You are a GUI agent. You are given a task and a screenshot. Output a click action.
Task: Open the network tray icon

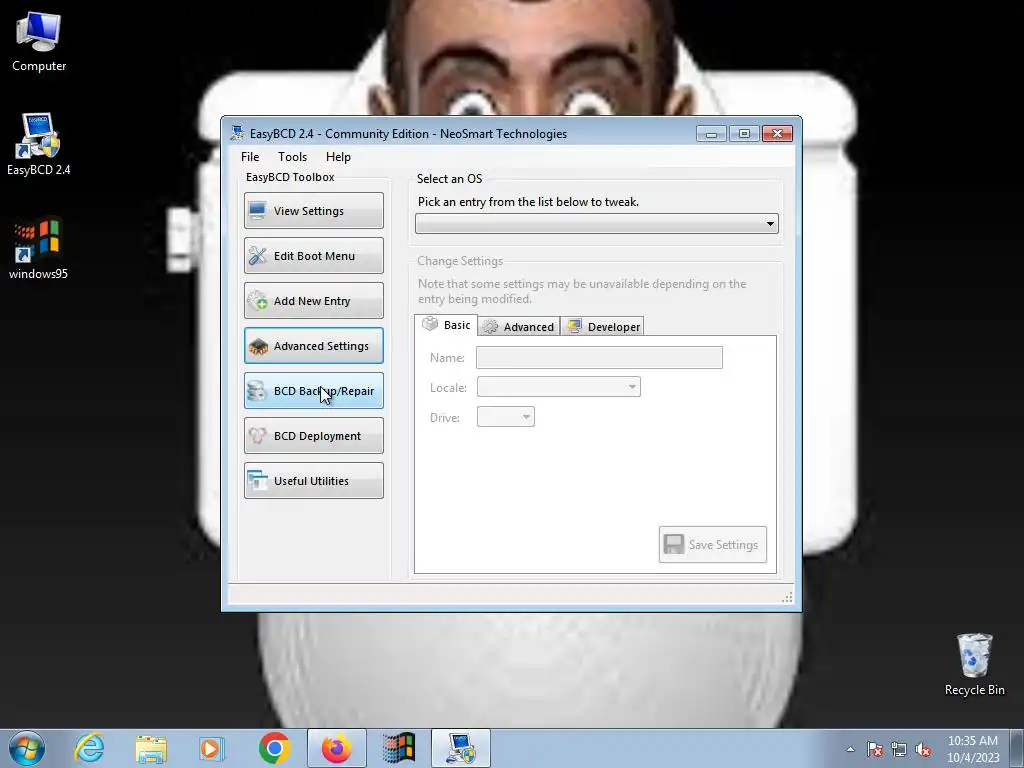click(x=899, y=749)
